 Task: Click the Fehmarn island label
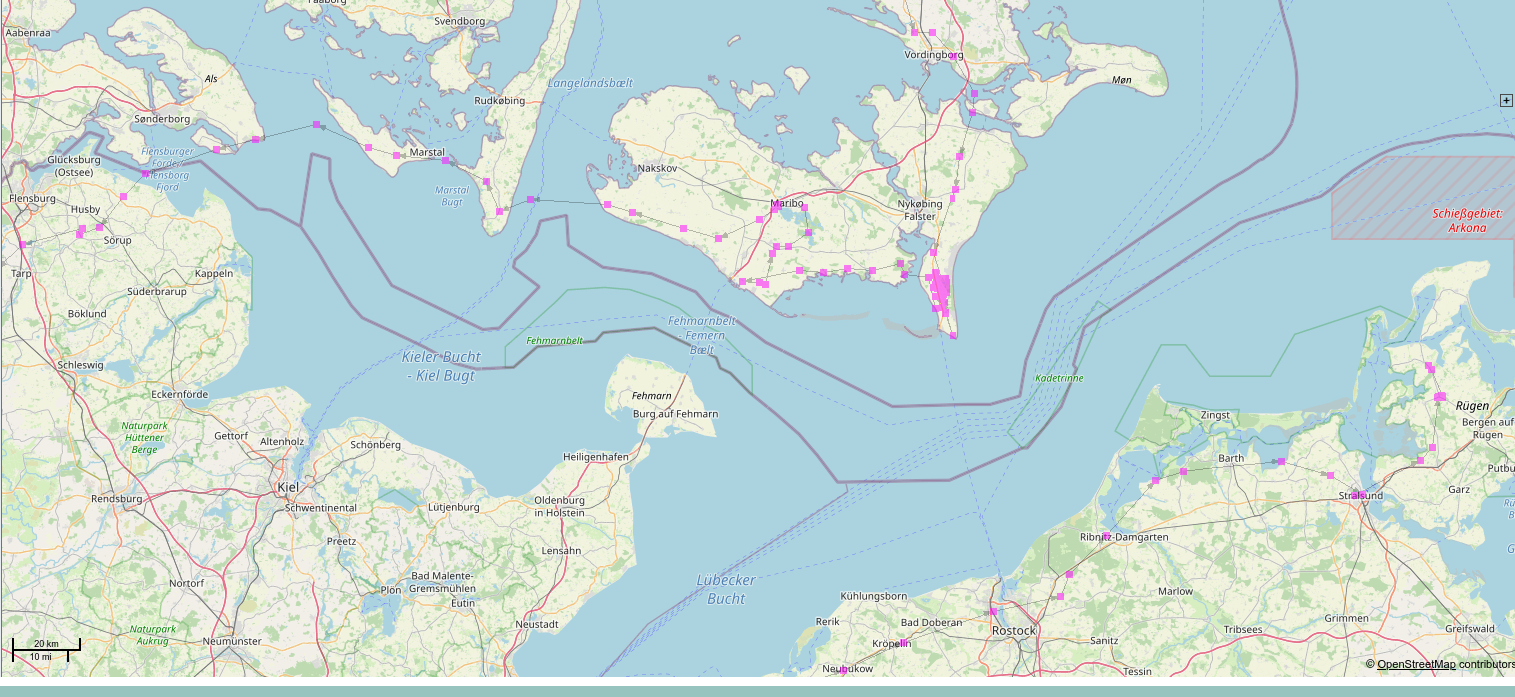652,396
